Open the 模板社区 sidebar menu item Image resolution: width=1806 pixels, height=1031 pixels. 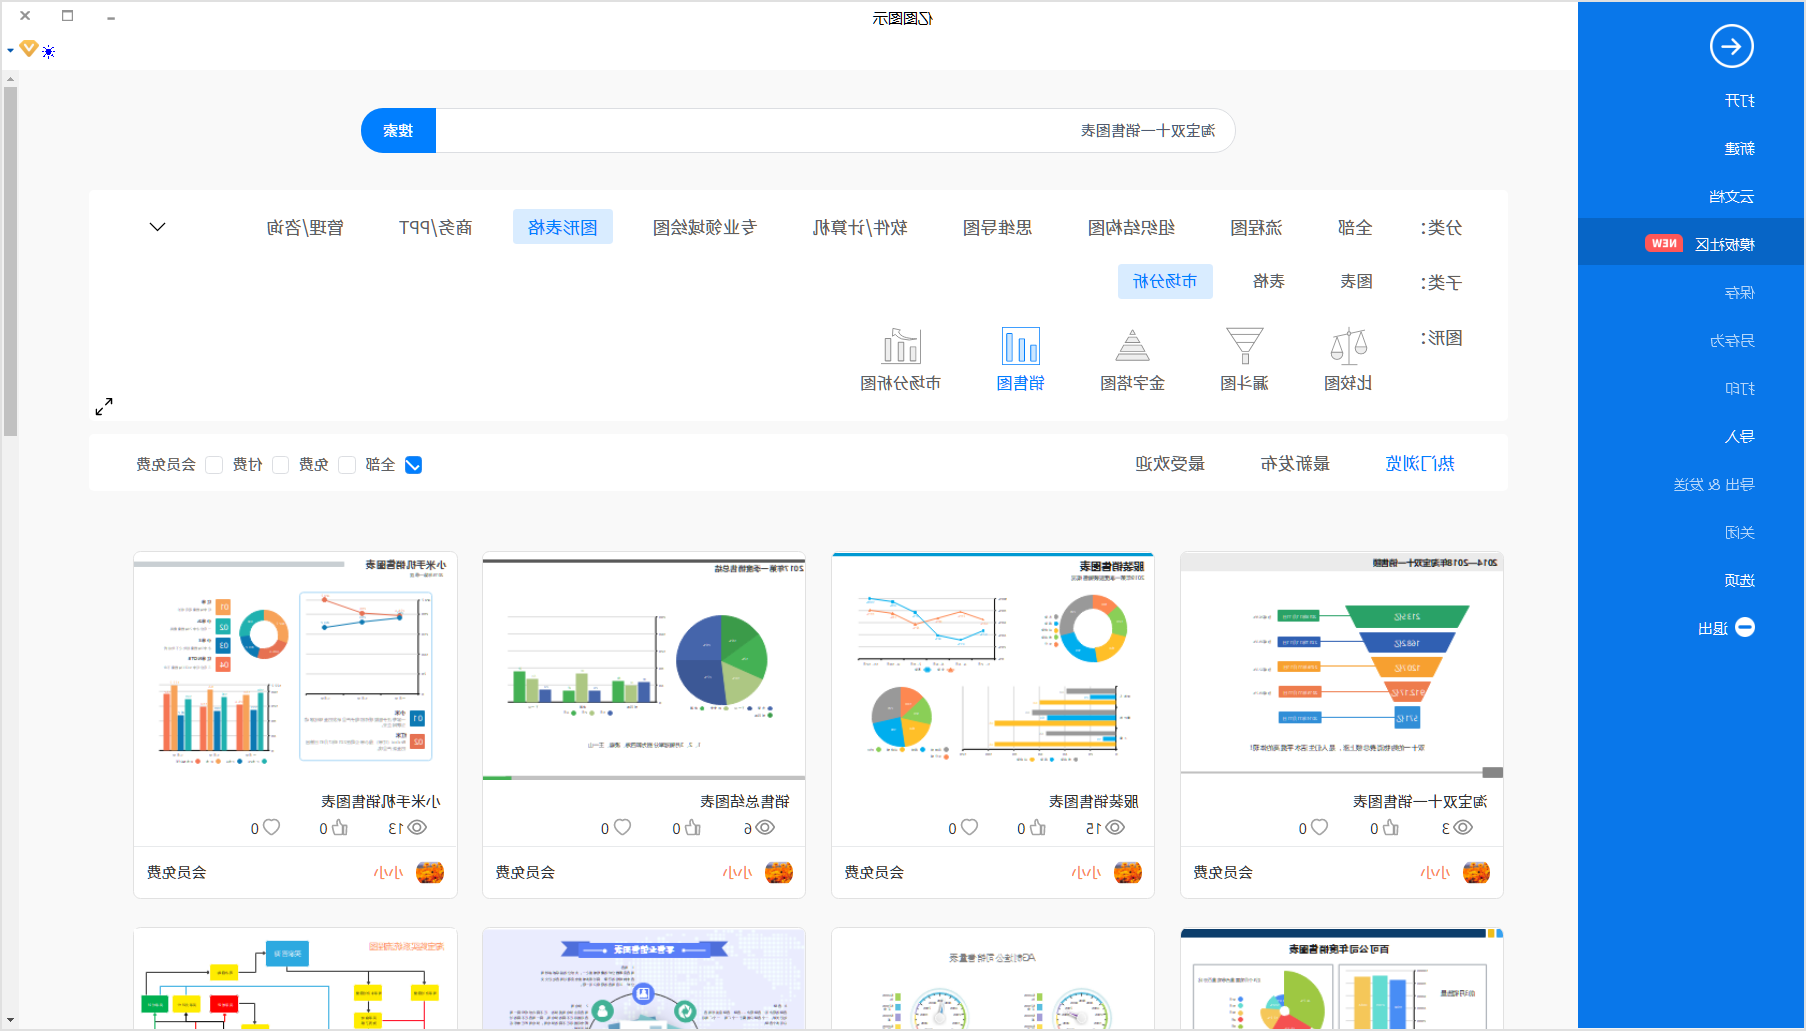1692,244
